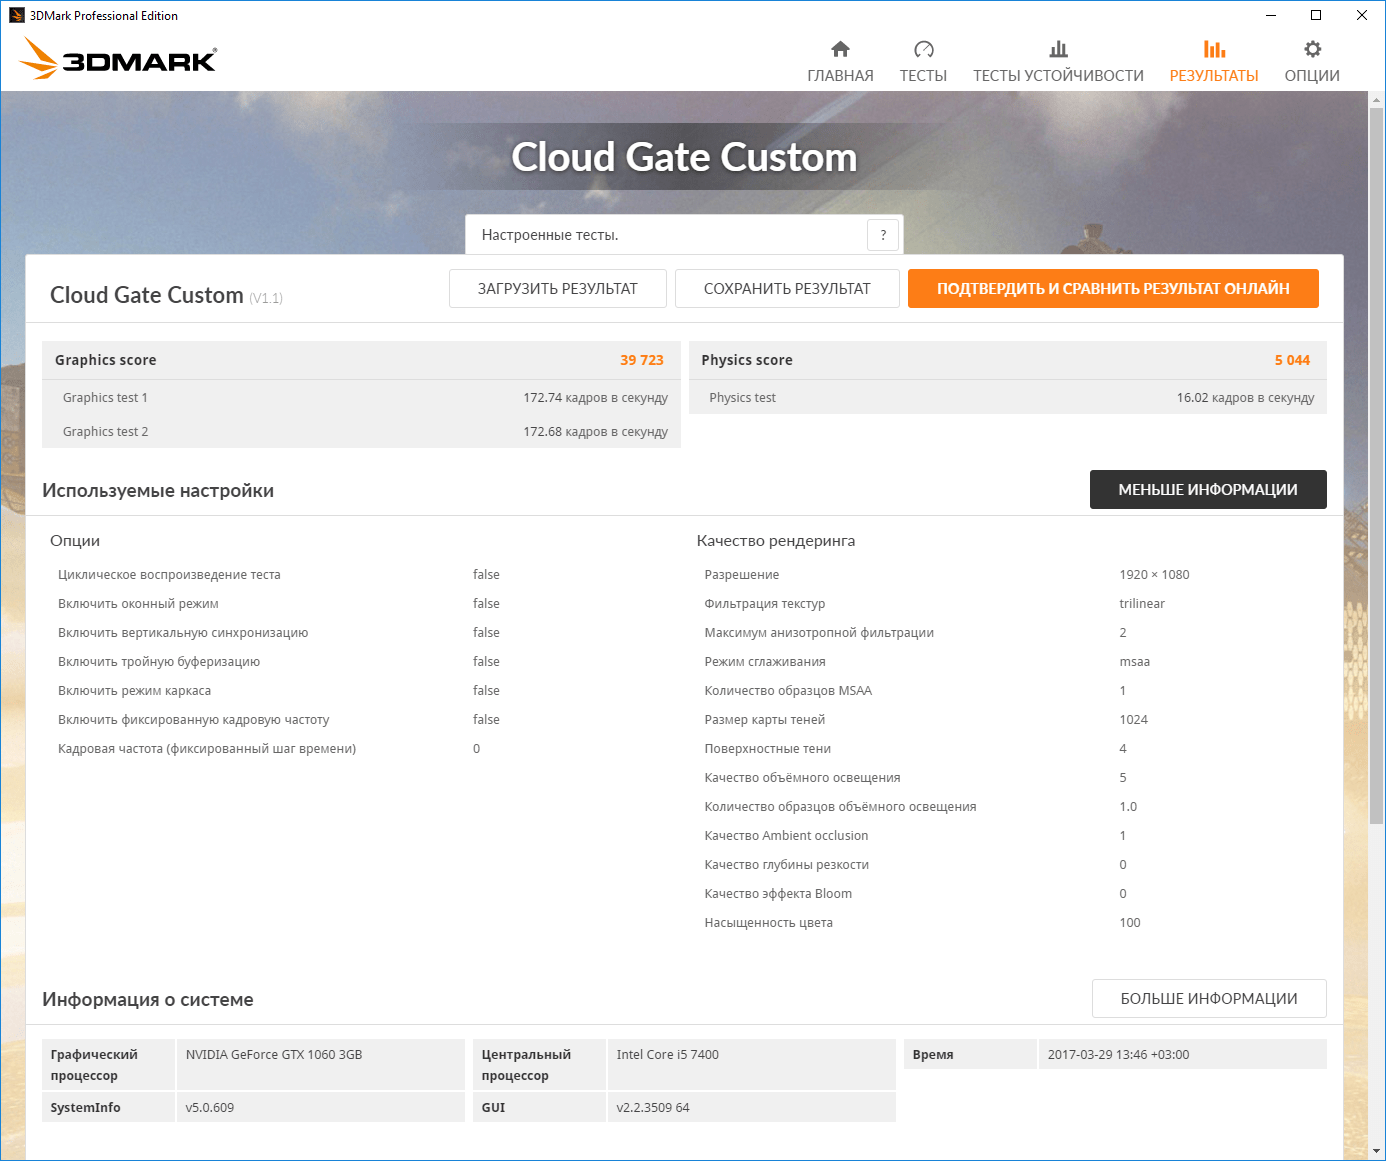This screenshot has width=1386, height=1161.
Task: Click the scrollbar up arrow
Action: tap(1376, 100)
